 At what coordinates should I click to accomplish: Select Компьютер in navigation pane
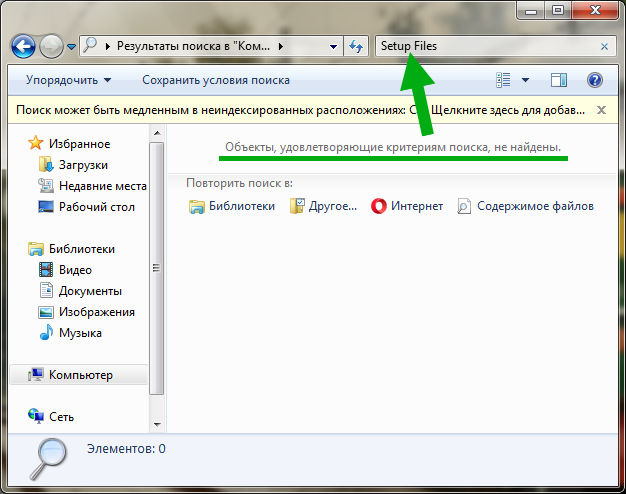pyautogui.click(x=78, y=375)
